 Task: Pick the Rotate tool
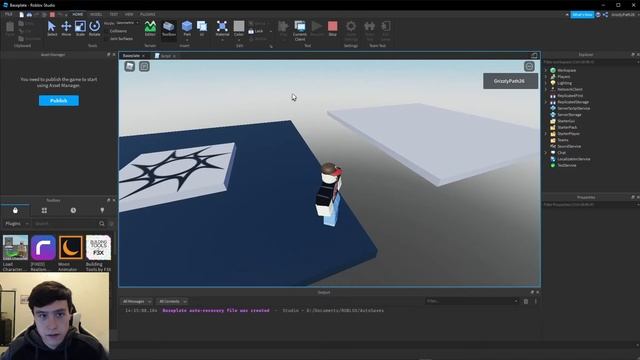[x=94, y=29]
